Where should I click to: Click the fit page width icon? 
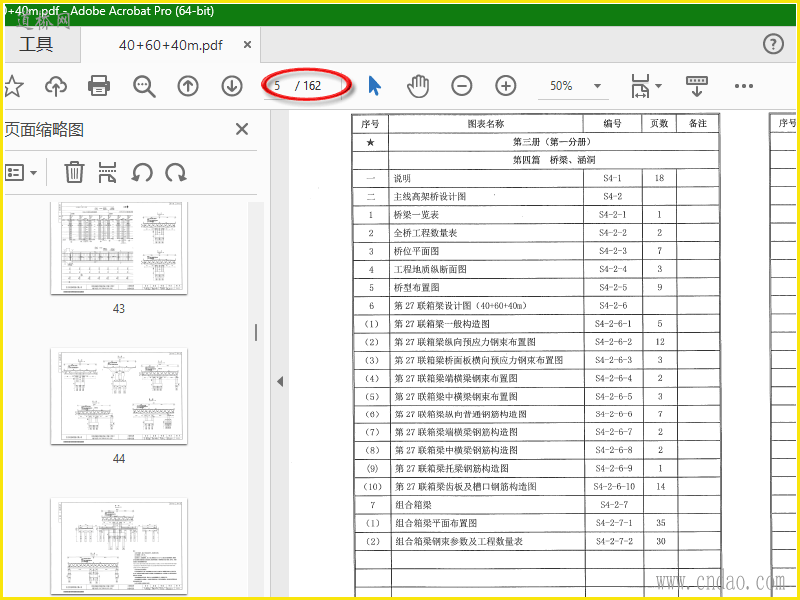[640, 86]
